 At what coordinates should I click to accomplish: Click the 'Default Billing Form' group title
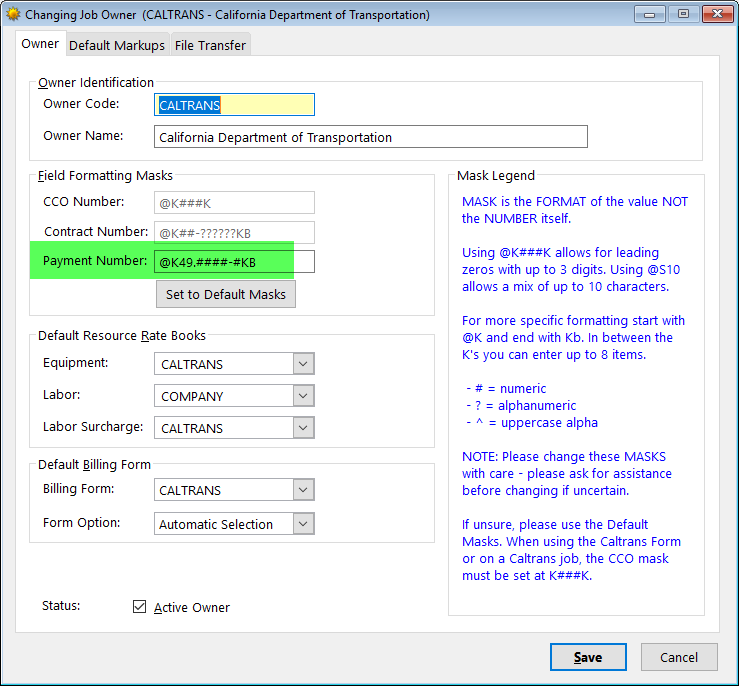point(94,465)
